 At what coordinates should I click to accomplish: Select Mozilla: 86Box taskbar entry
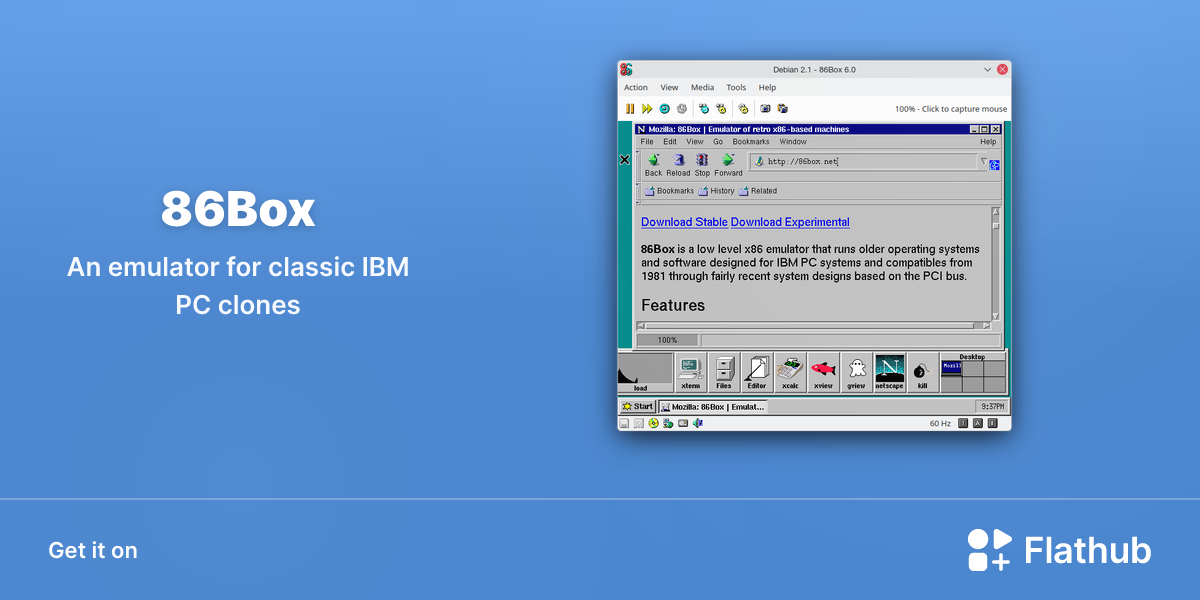click(x=712, y=406)
